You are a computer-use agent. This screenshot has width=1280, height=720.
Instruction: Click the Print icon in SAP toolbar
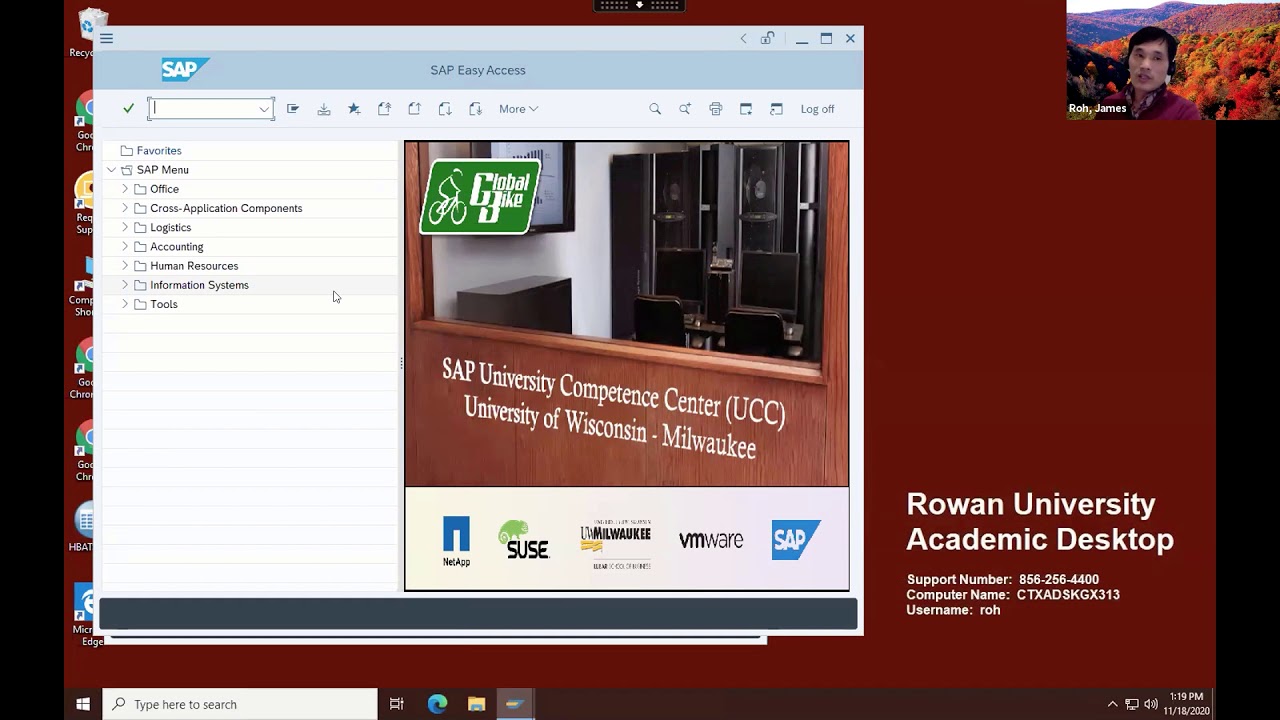coord(716,109)
